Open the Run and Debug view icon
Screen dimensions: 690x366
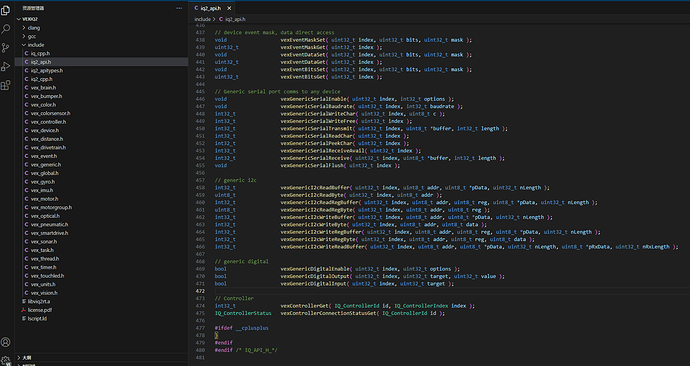click(x=6, y=66)
